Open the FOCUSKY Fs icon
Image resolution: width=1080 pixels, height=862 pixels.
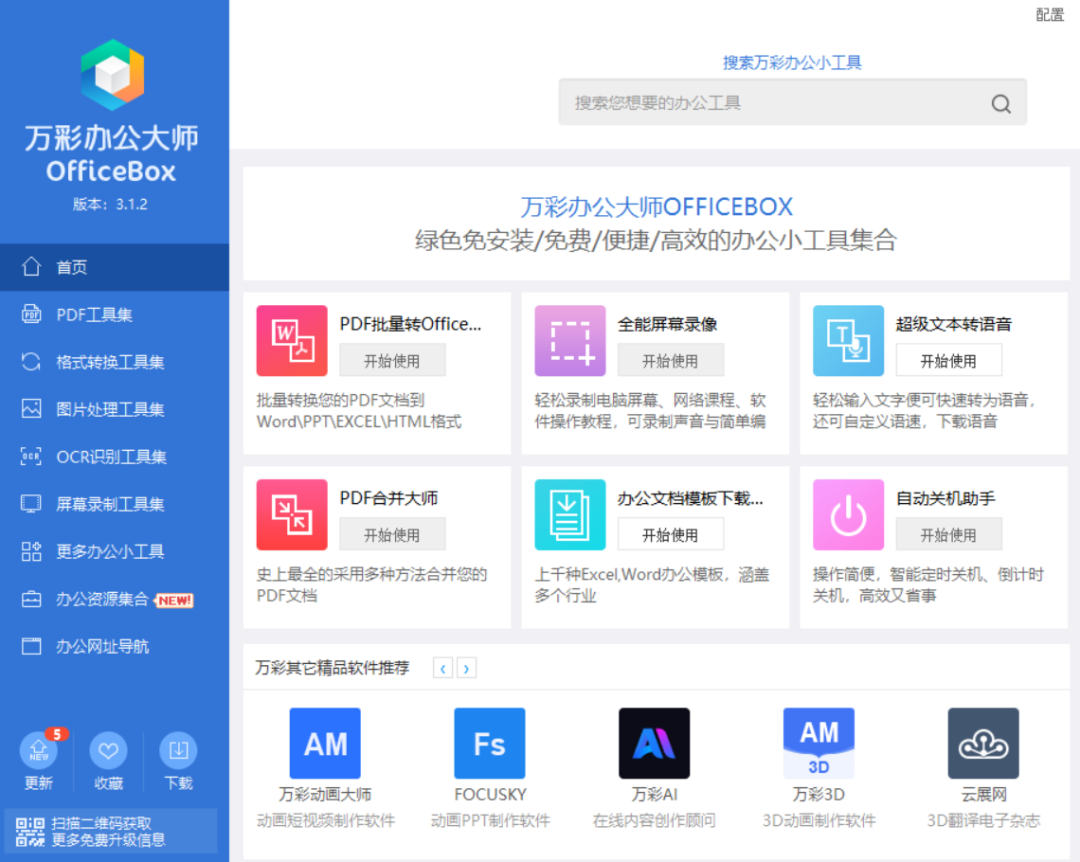point(490,743)
